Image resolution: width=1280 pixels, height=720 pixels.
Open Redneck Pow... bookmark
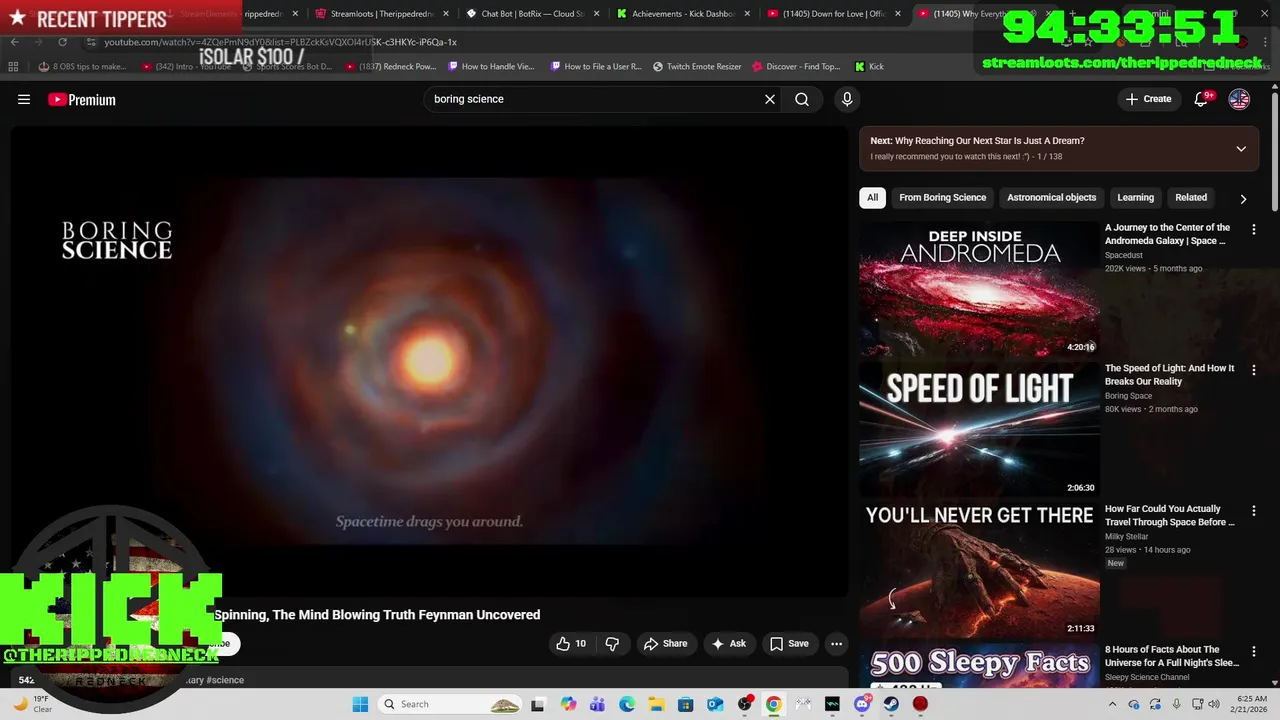point(390,66)
